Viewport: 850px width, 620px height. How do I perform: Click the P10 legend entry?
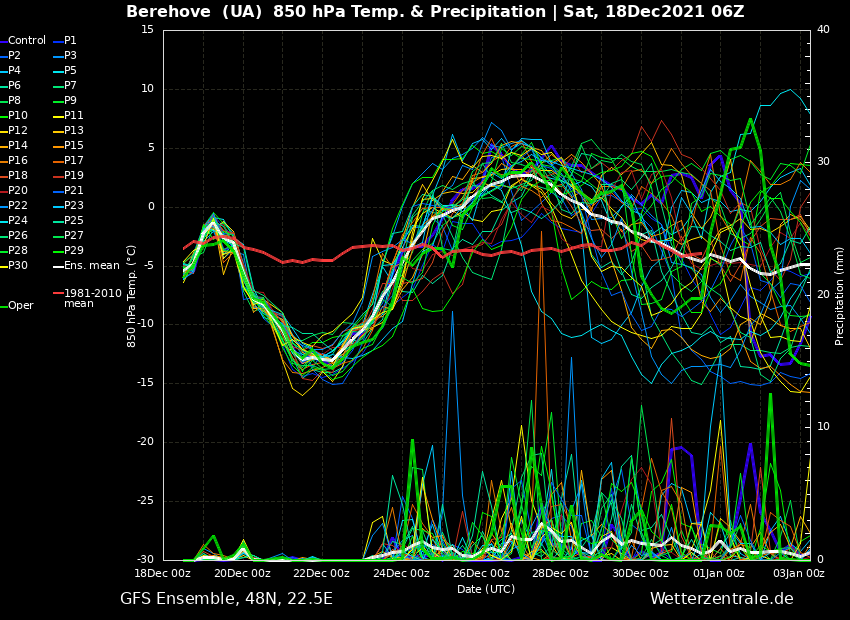coord(18,116)
